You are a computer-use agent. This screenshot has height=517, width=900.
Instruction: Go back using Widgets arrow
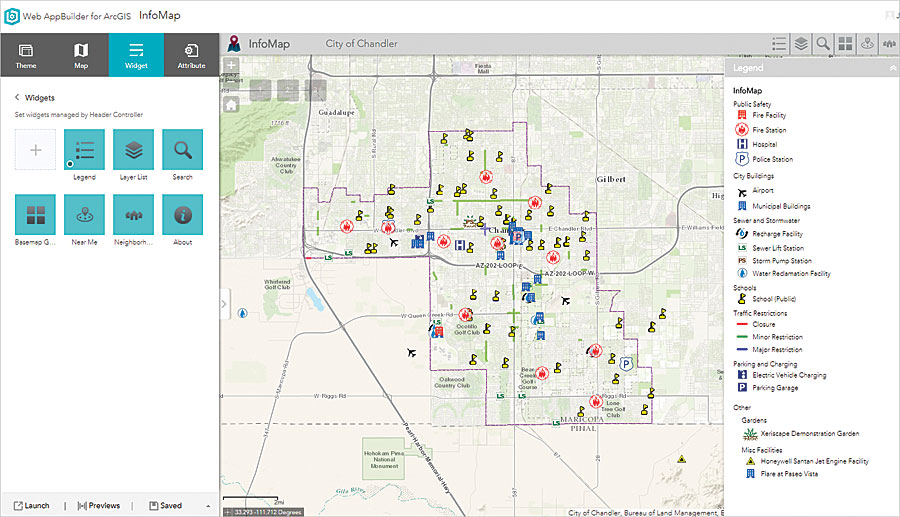click(x=17, y=98)
